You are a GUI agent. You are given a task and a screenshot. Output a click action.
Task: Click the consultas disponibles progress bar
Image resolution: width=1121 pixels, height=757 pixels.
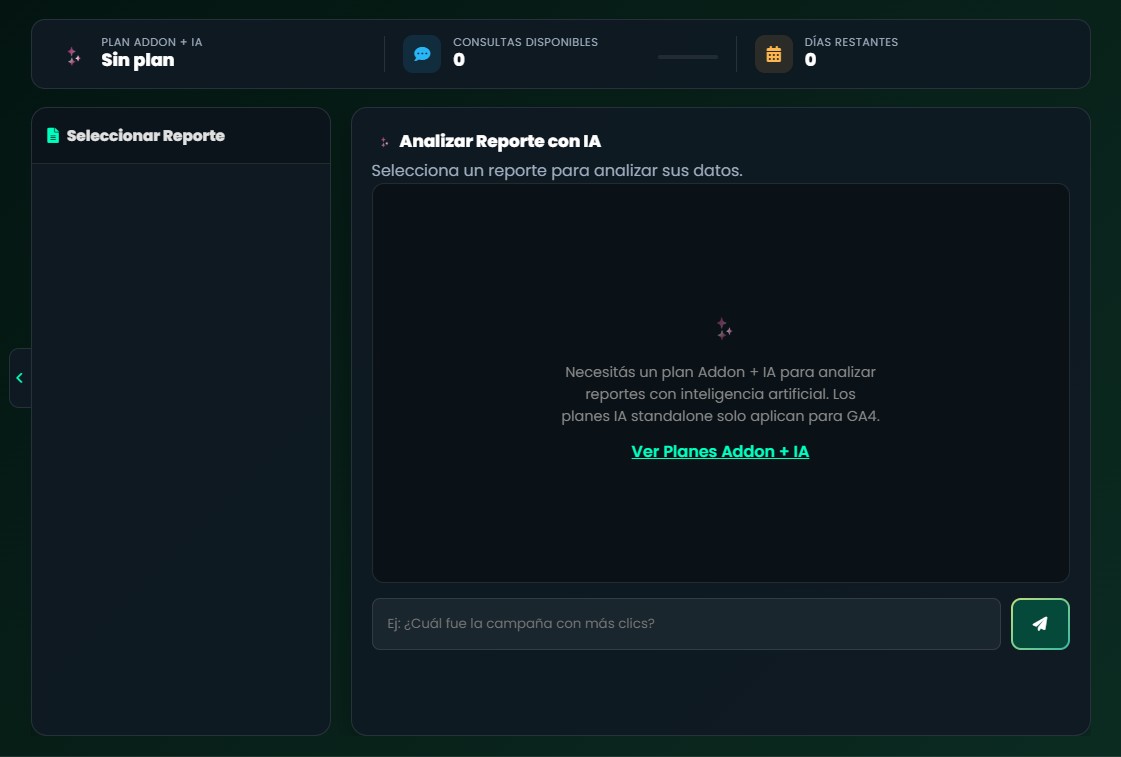(687, 58)
